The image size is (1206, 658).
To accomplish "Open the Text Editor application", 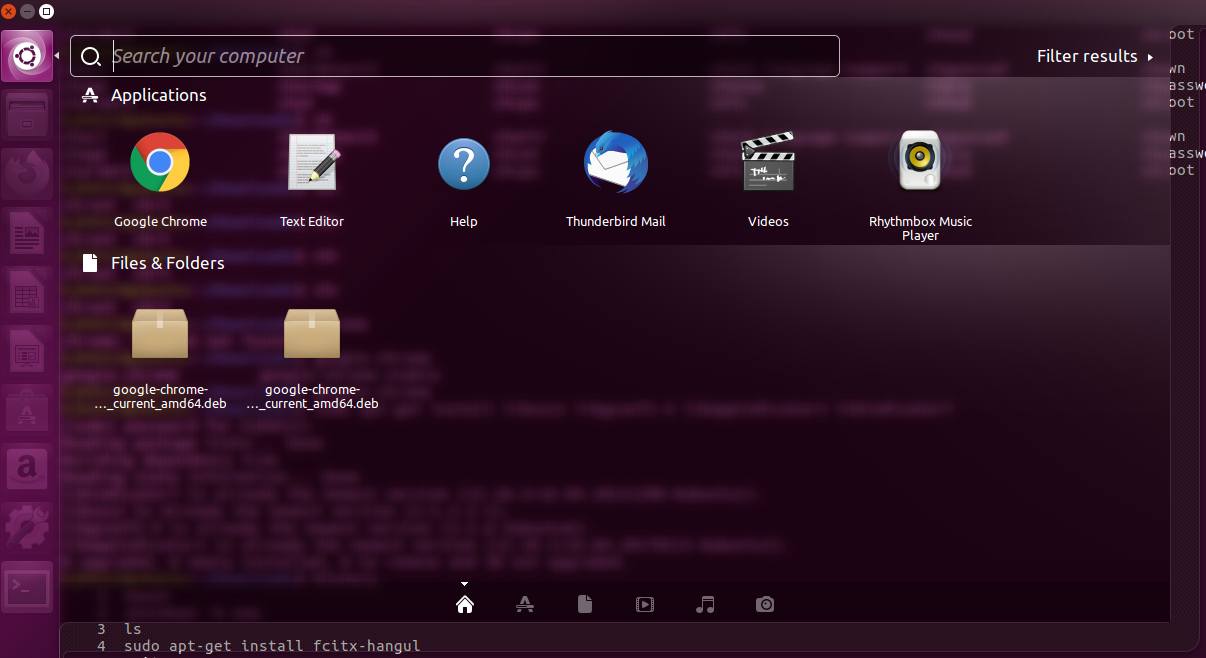I will pyautogui.click(x=312, y=180).
